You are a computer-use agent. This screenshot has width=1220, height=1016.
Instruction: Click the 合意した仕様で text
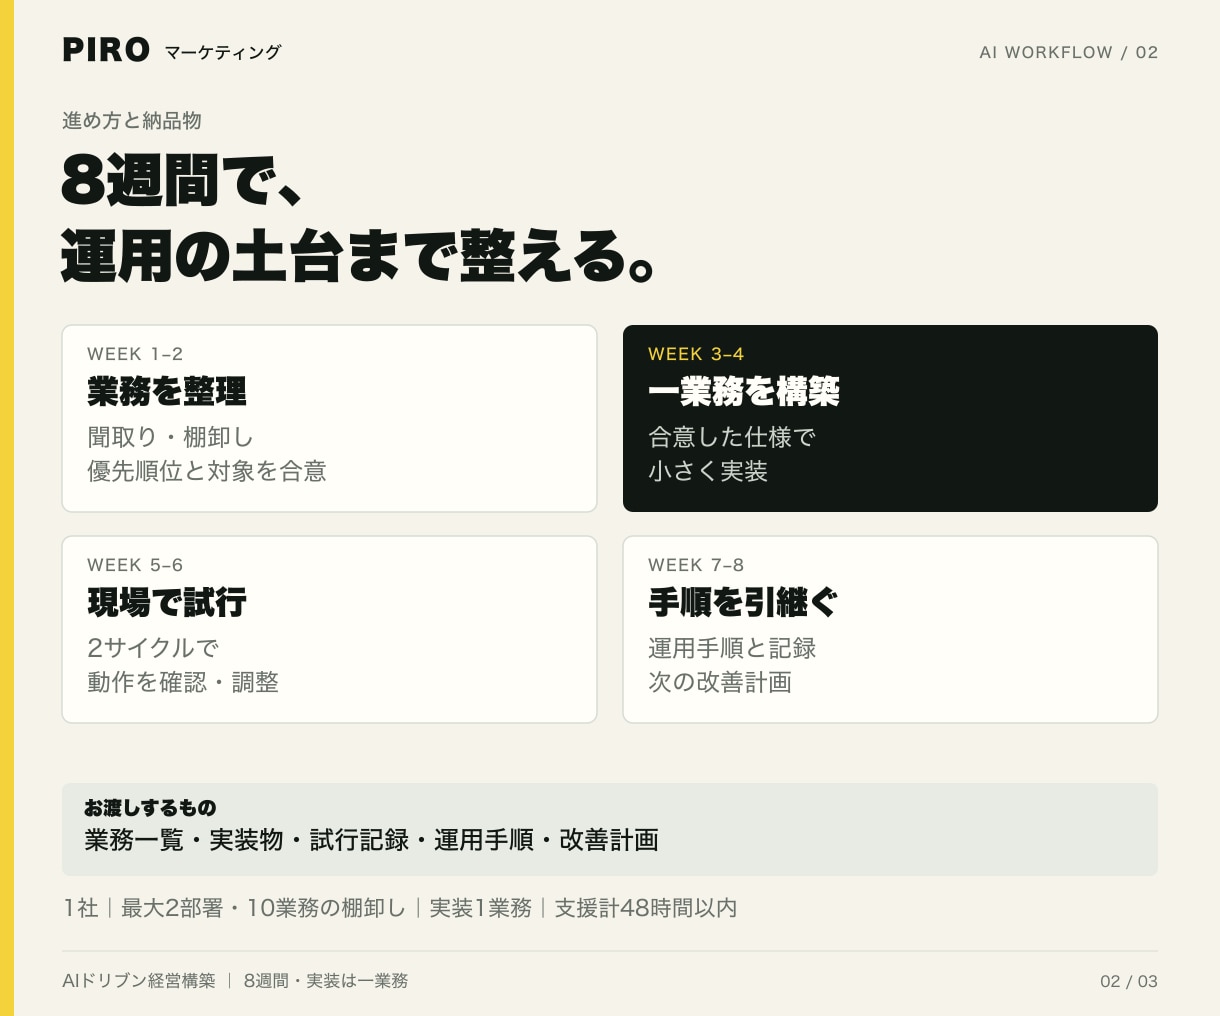pos(732,437)
